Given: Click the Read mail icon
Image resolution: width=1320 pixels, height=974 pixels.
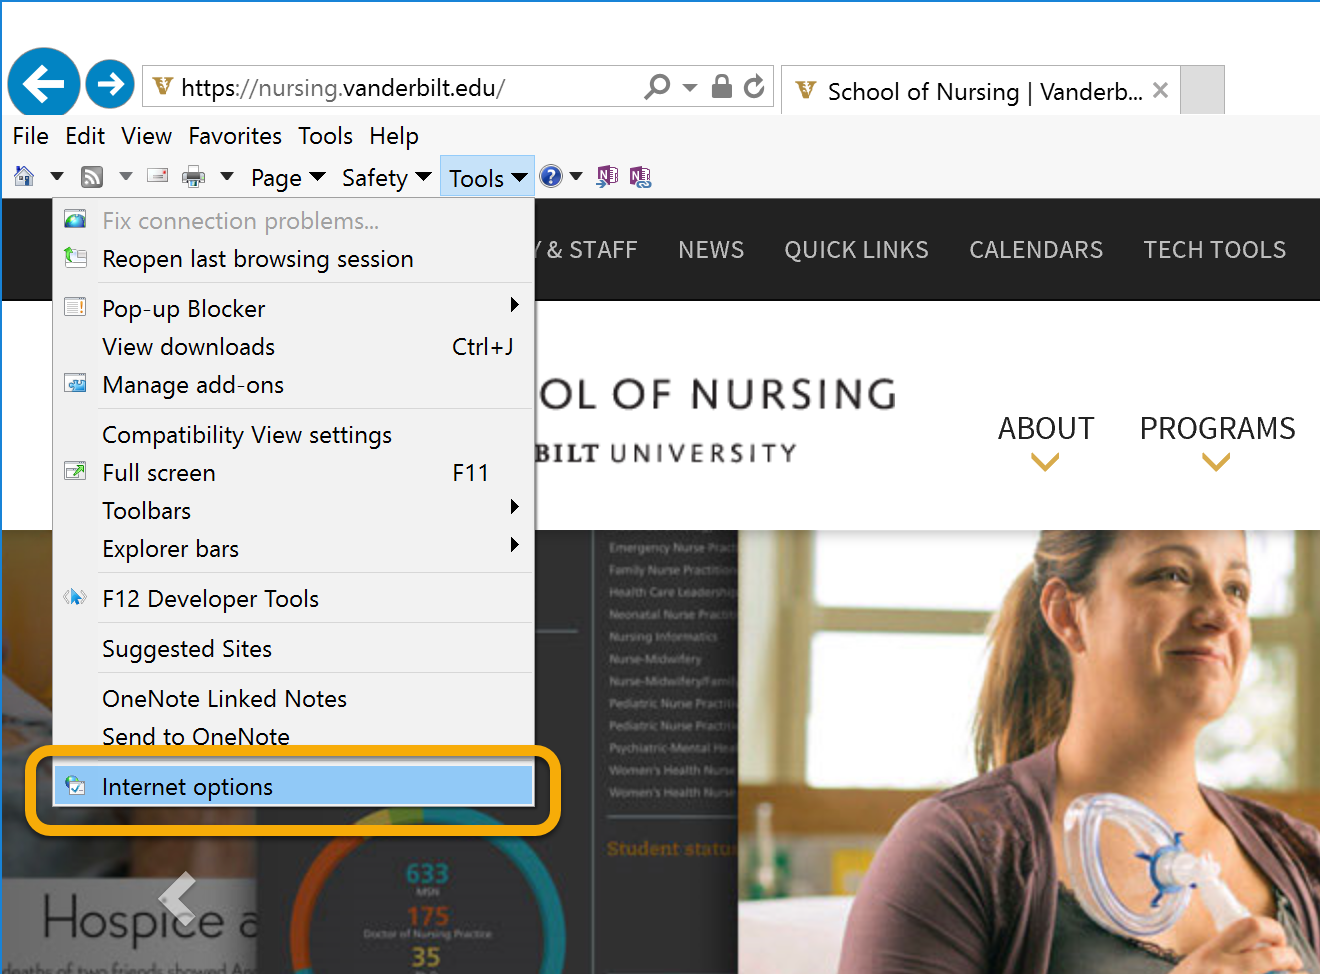Looking at the screenshot, I should tap(158, 176).
